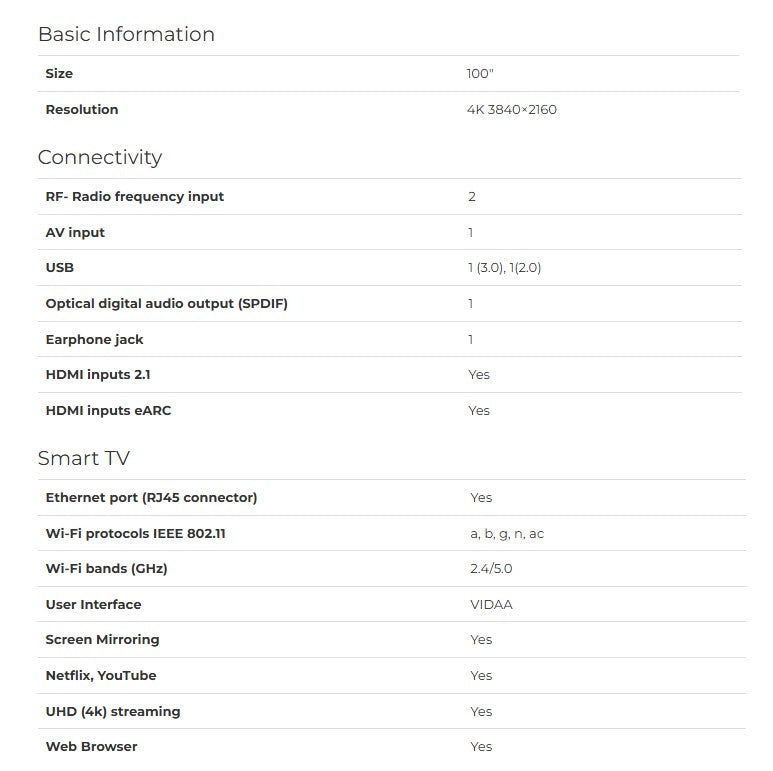The image size is (773, 771).
Task: Click the Smart TV section heading
Action: (x=84, y=458)
